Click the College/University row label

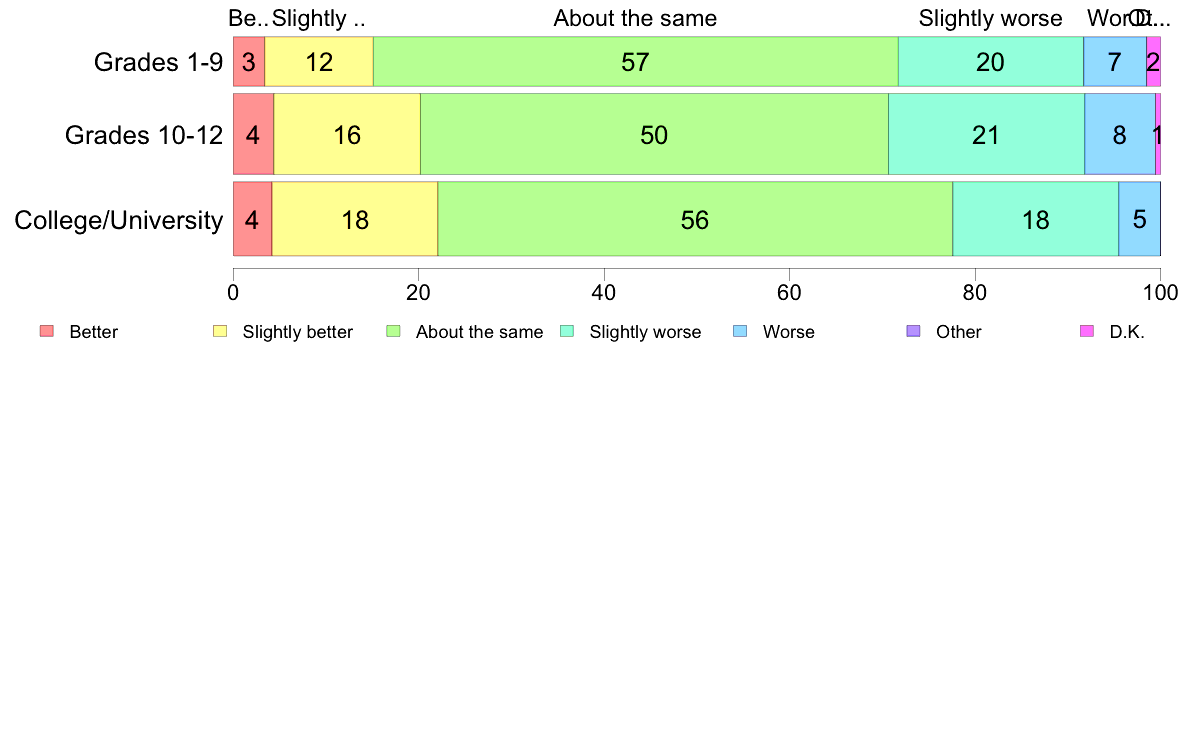[x=119, y=220]
